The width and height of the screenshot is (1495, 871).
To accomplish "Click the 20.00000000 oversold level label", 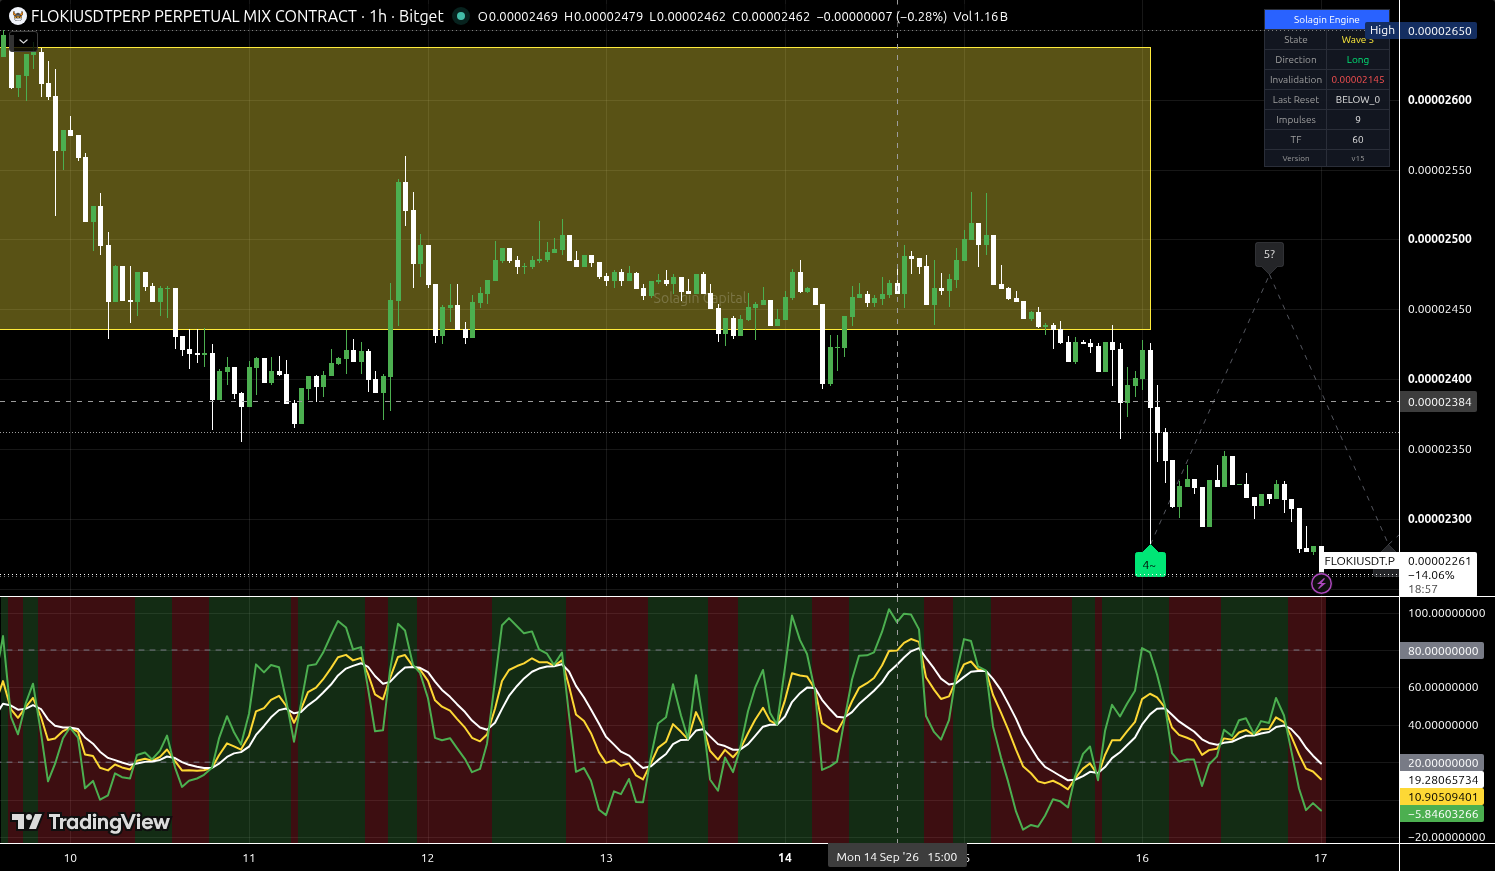I will point(1443,763).
